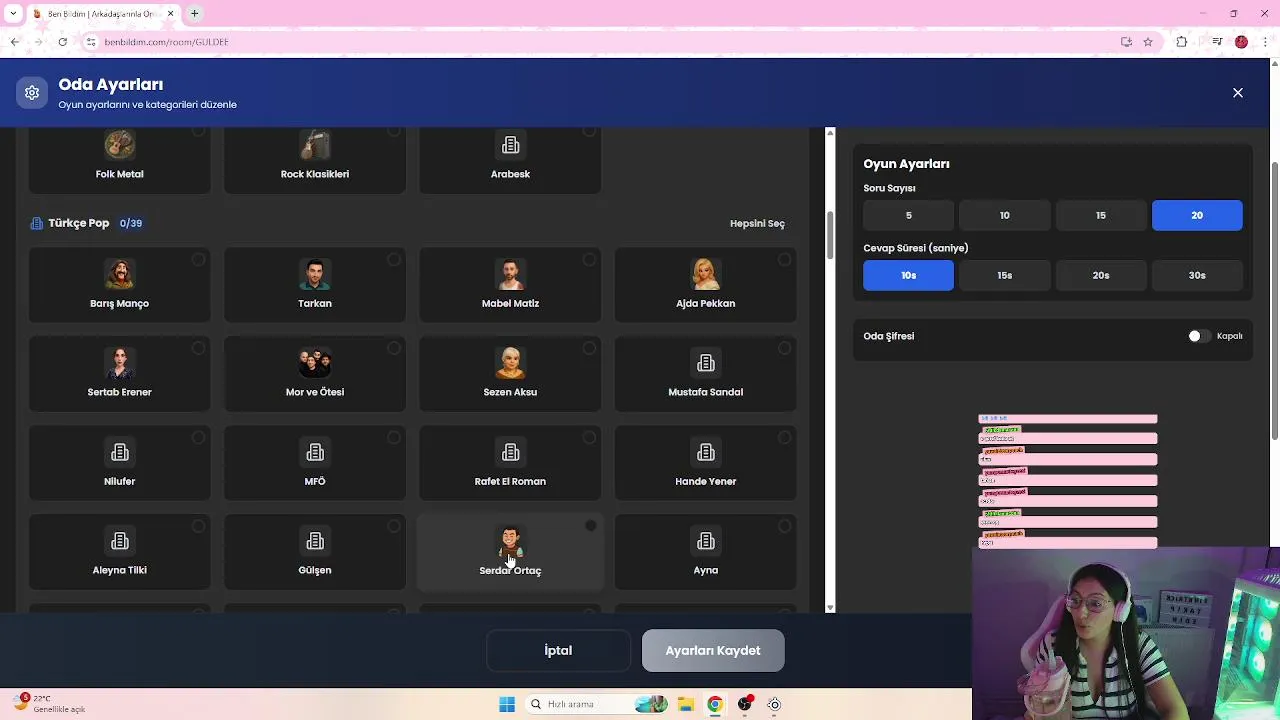This screenshot has height=720, width=1280.
Task: Select the Sertab Erener avatar
Action: click(119, 363)
